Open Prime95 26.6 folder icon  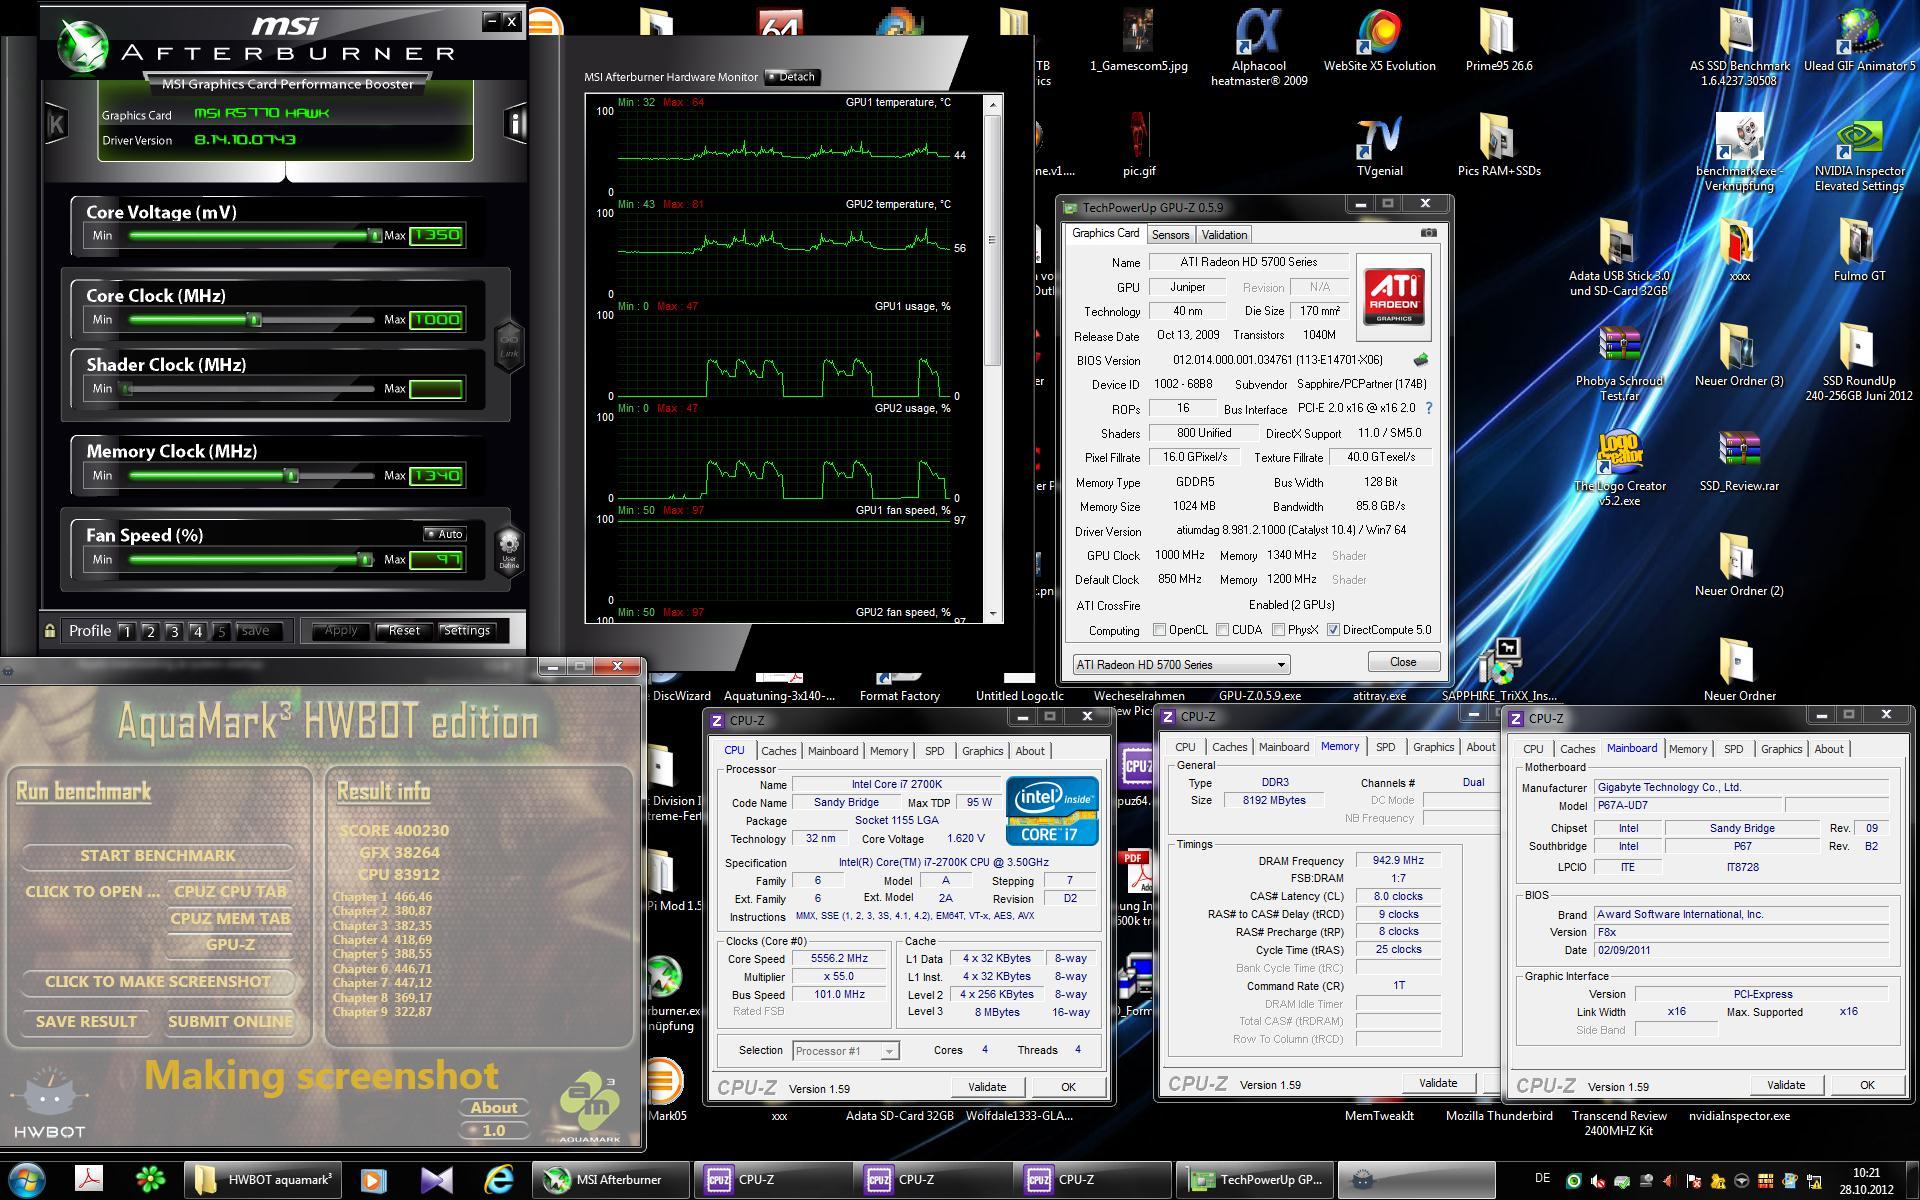click(1499, 40)
